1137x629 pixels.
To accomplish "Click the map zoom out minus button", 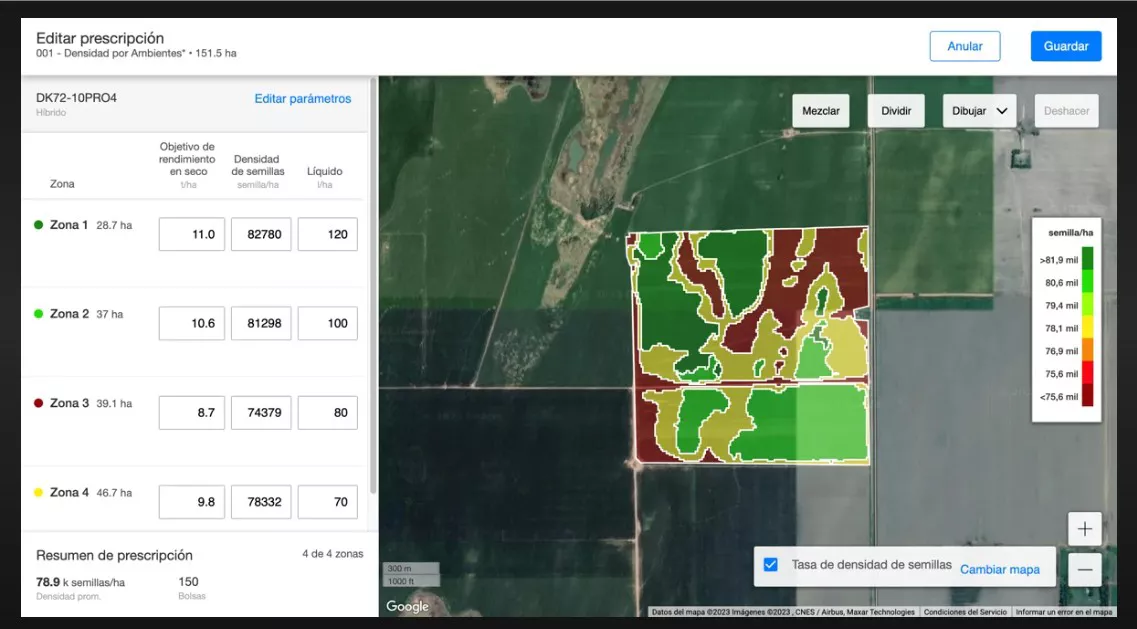I will tap(1085, 570).
